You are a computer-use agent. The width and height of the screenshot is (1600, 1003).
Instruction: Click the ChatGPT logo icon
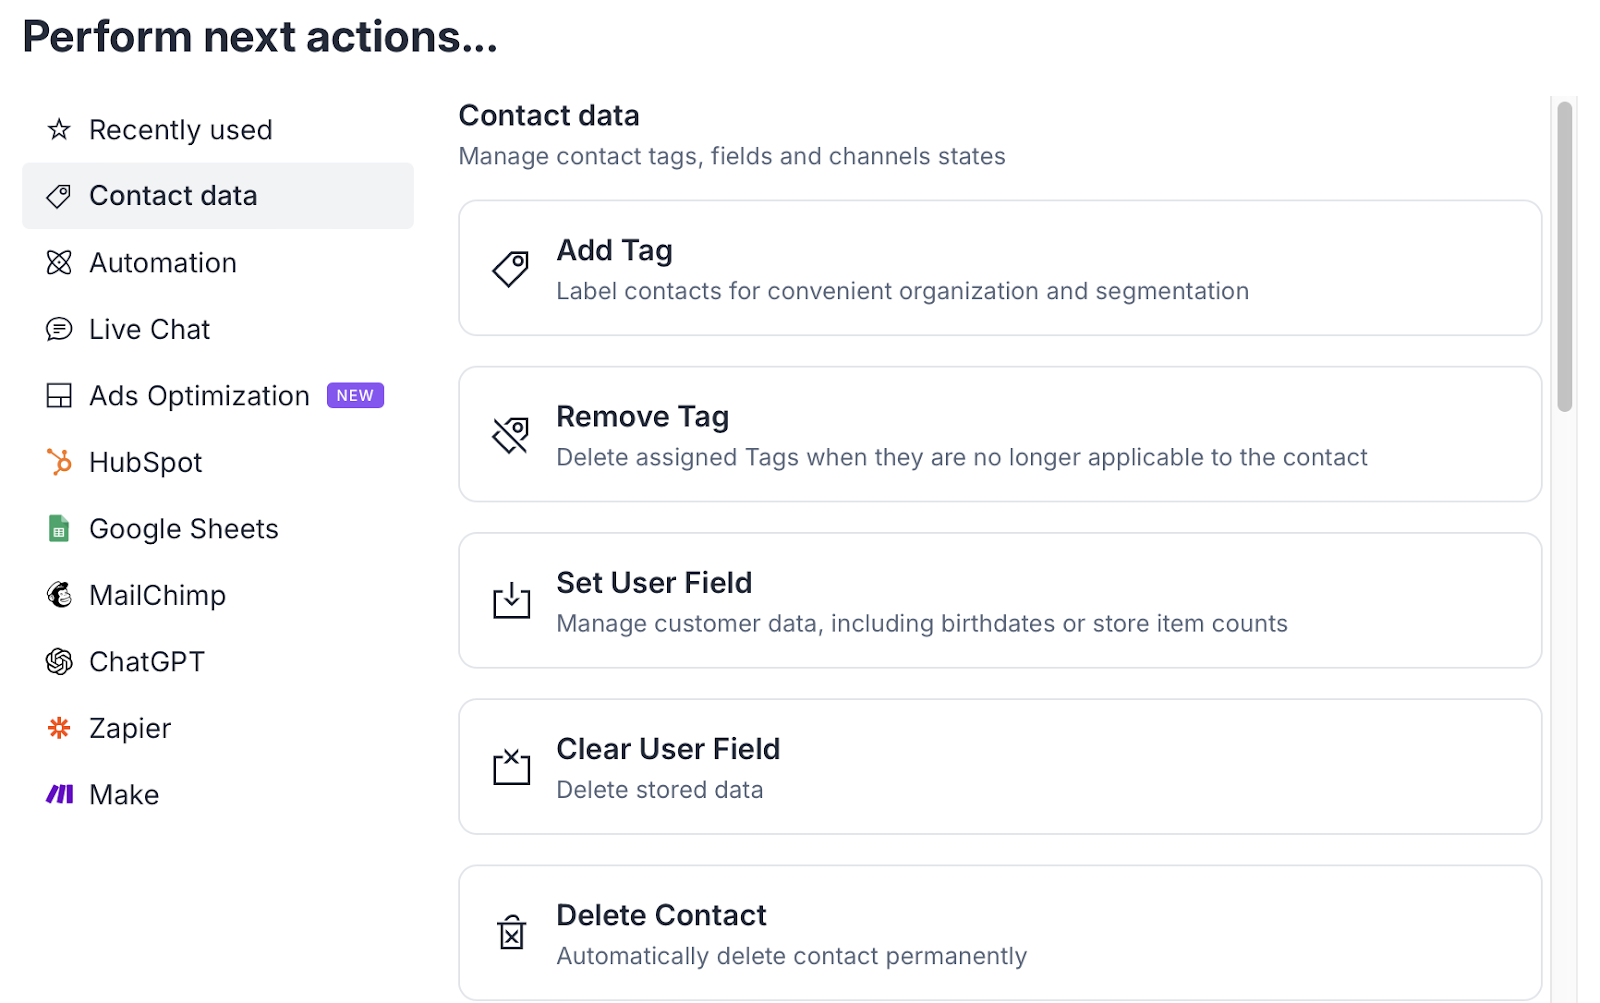(59, 661)
